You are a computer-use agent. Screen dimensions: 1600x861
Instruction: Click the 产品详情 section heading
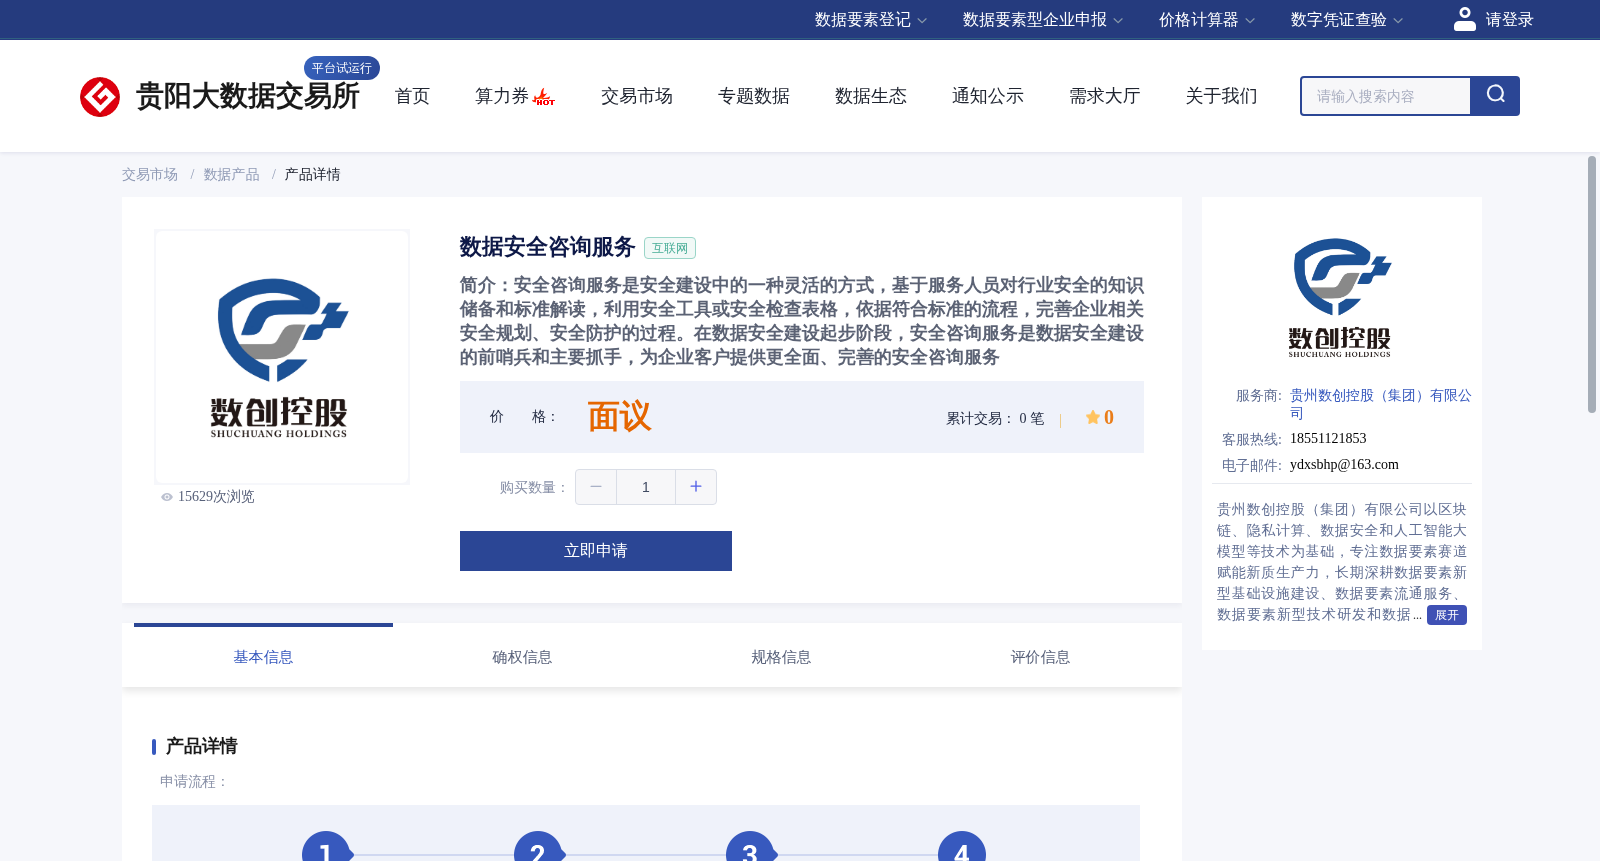coord(201,746)
